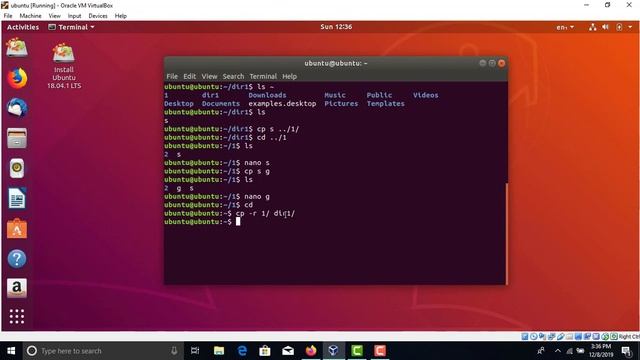Click examples.desktop in the terminal output
Image resolution: width=640 pixels, height=360 pixels.
point(282,104)
